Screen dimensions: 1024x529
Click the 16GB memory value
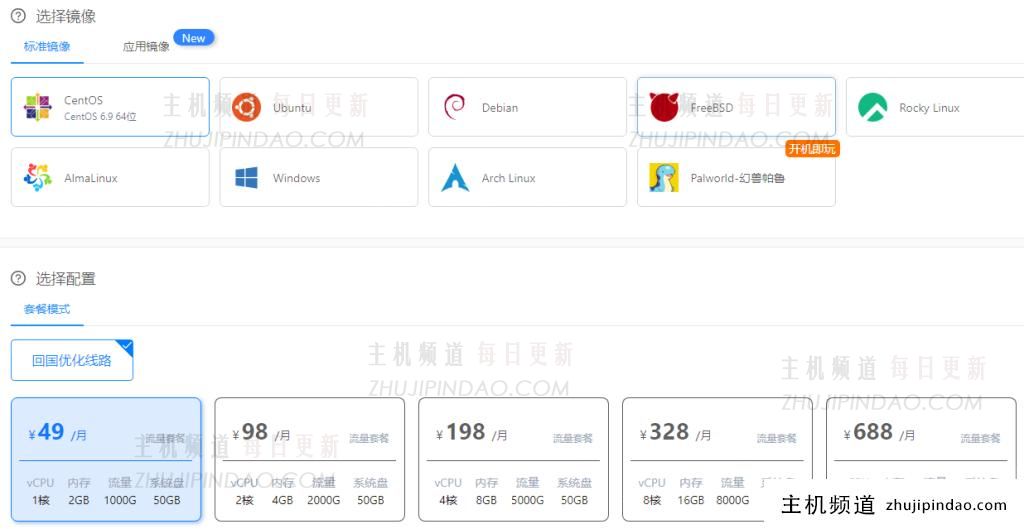[691, 500]
